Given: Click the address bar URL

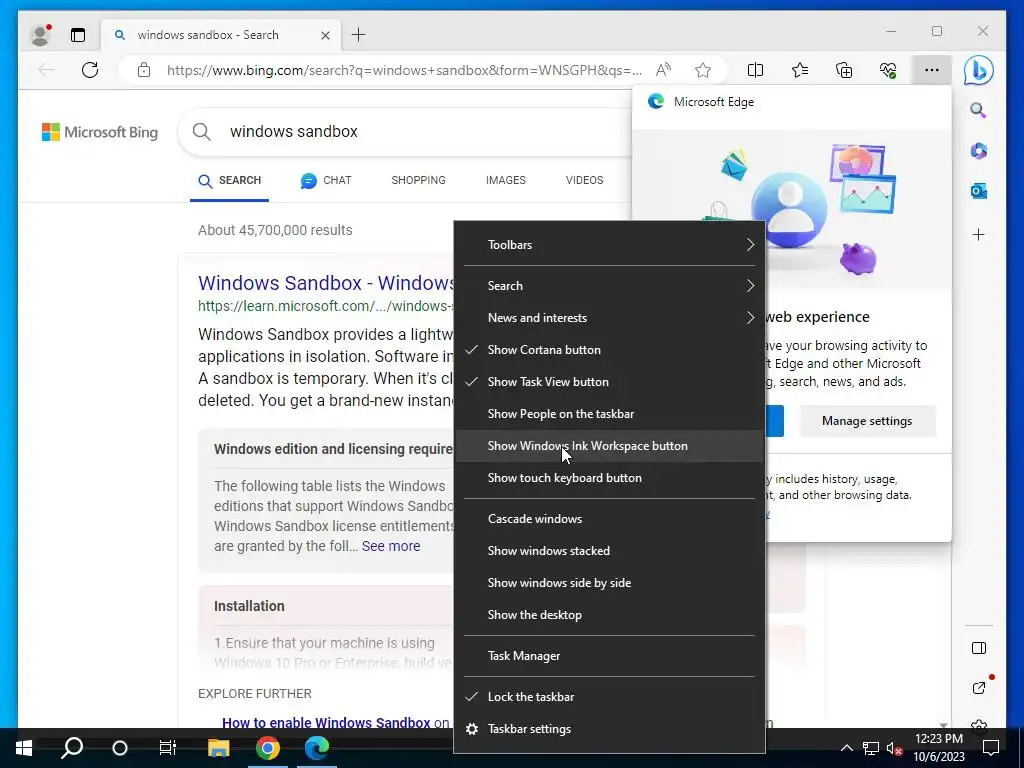Looking at the screenshot, I should (404, 70).
